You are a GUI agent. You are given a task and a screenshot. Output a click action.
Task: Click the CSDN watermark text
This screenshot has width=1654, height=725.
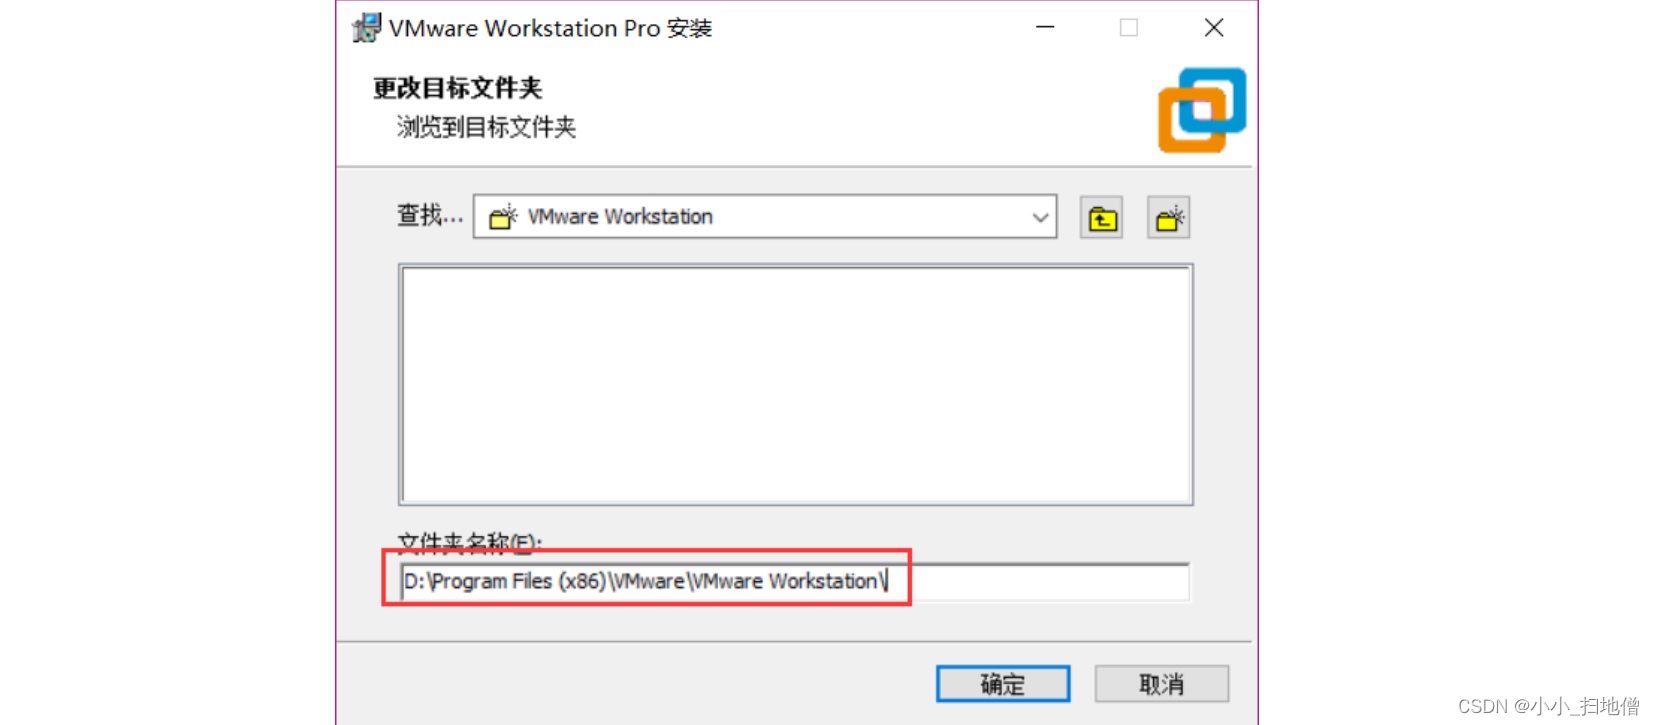pyautogui.click(x=1548, y=706)
